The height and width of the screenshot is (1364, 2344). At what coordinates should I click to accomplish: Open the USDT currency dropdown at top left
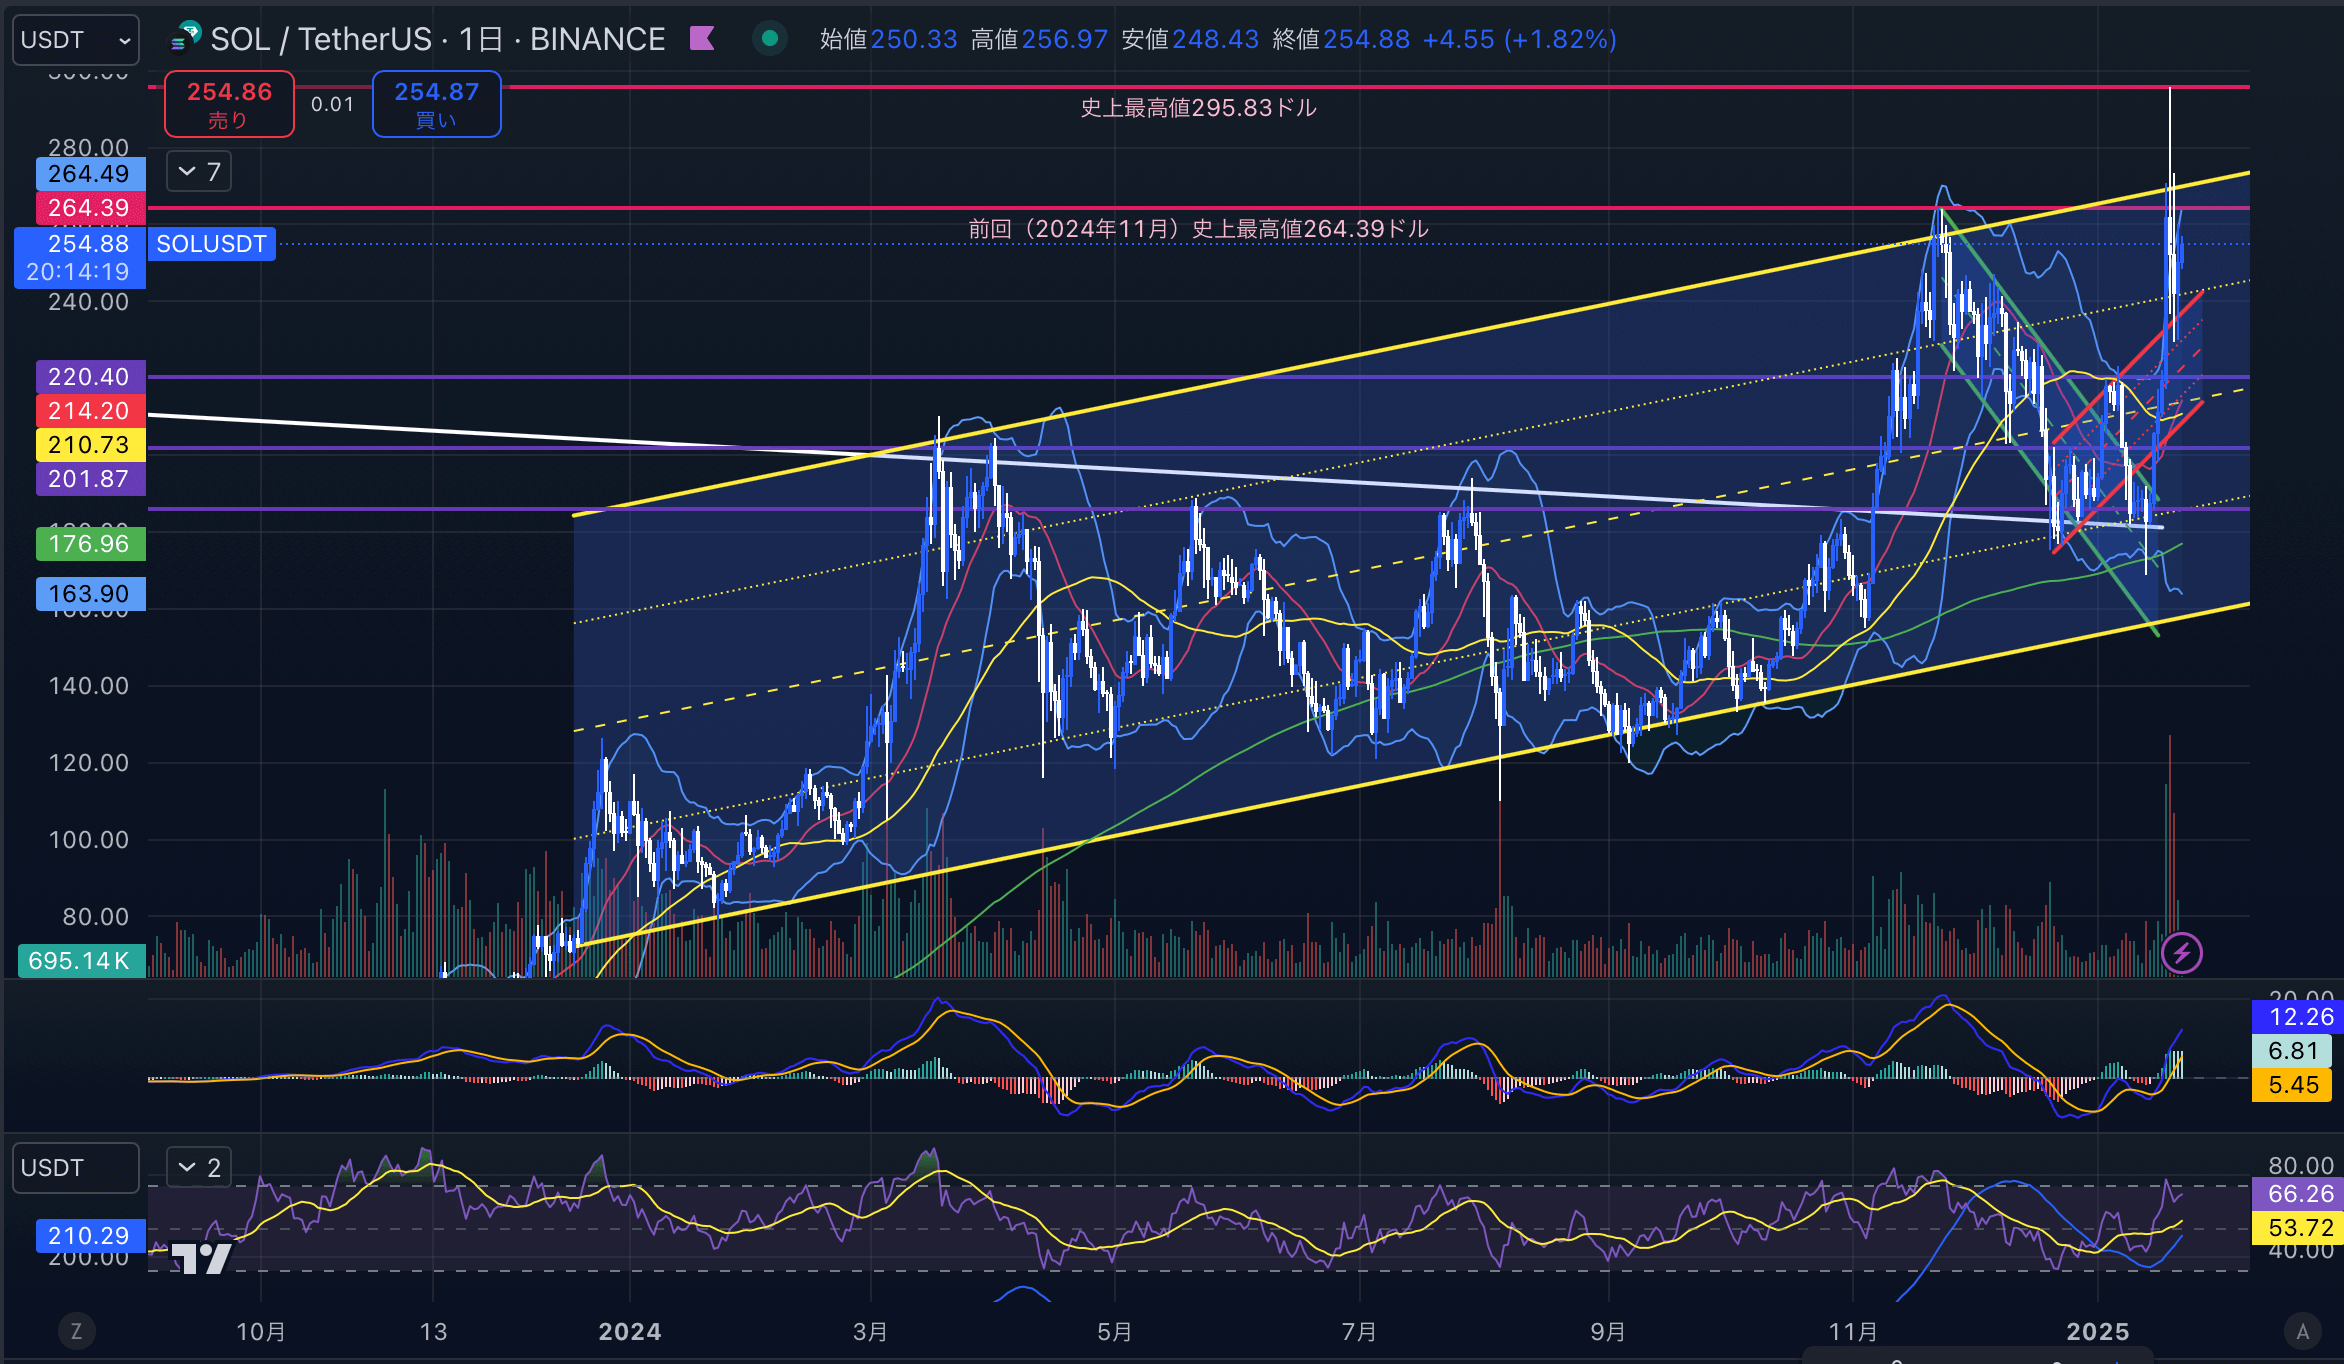(x=76, y=40)
